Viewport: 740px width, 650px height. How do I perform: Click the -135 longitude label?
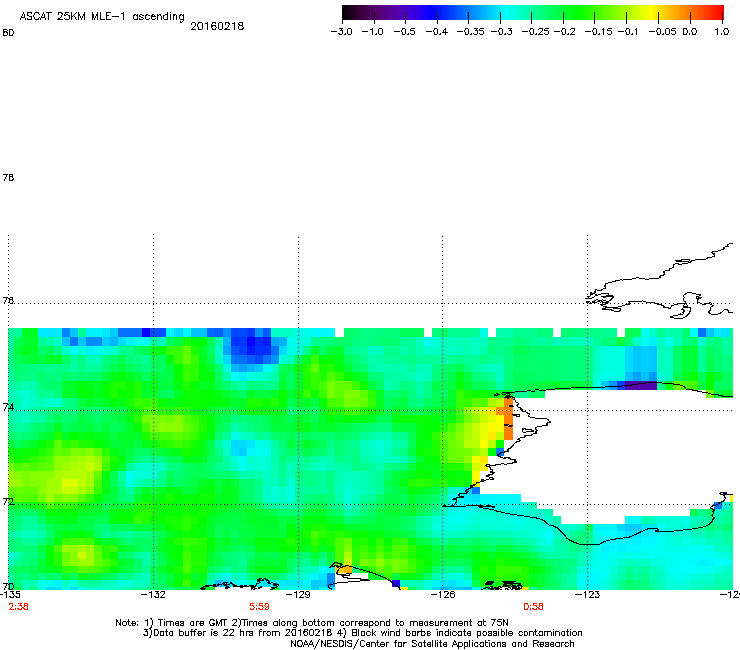tap(10, 595)
